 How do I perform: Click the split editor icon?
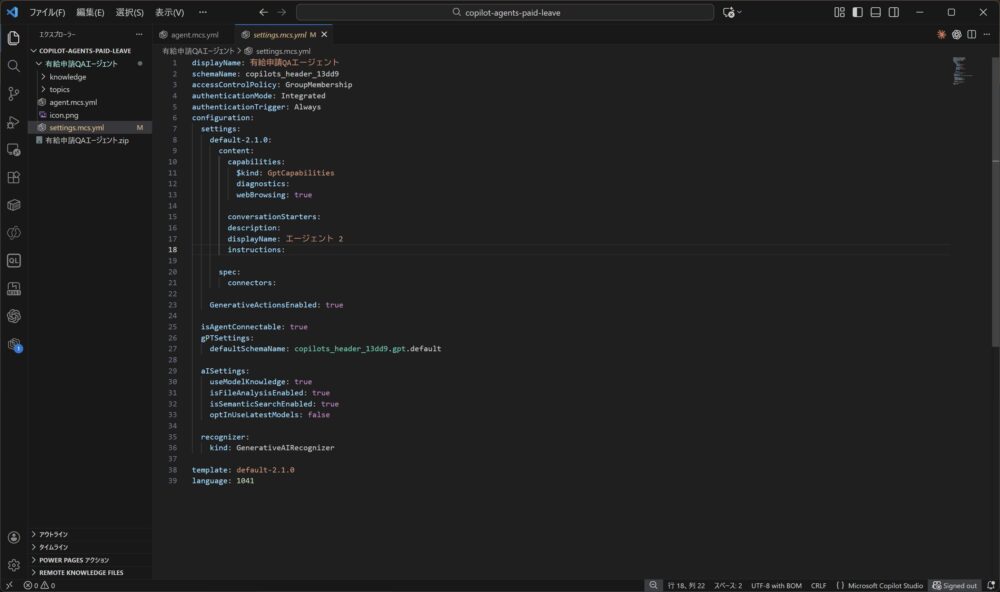[x=971, y=34]
